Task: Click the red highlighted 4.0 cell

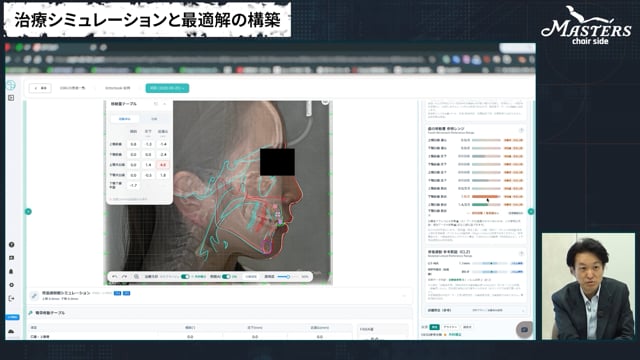Action: pyautogui.click(x=163, y=165)
